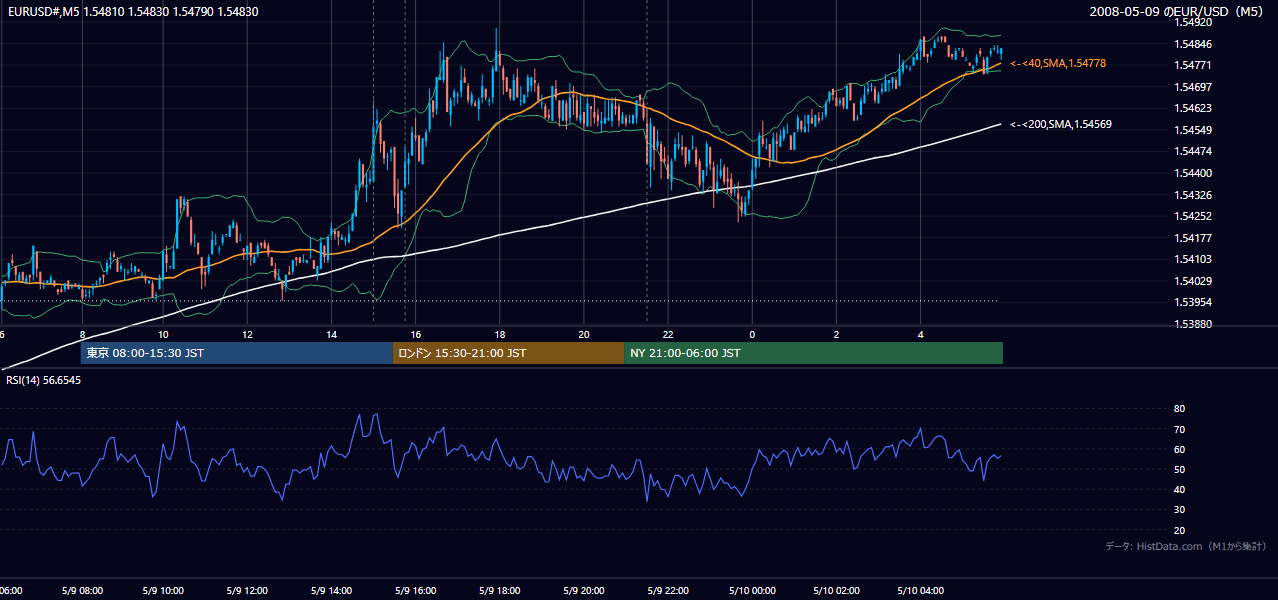This screenshot has width=1278, height=600.
Task: Click price axis value 1.54623
Action: click(1193, 108)
